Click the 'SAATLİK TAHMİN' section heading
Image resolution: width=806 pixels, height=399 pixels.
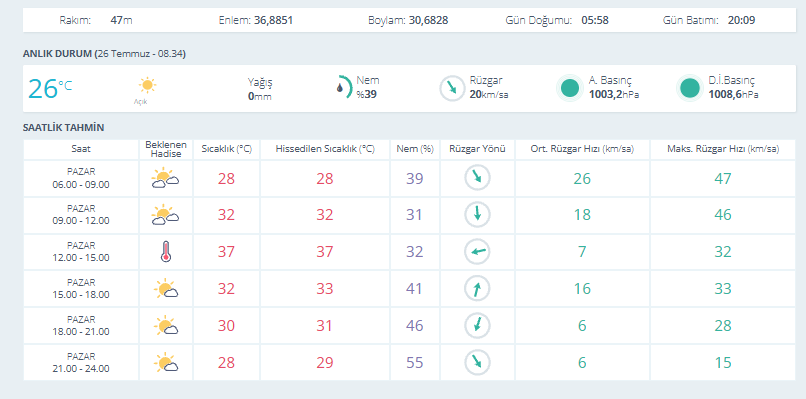[63, 128]
